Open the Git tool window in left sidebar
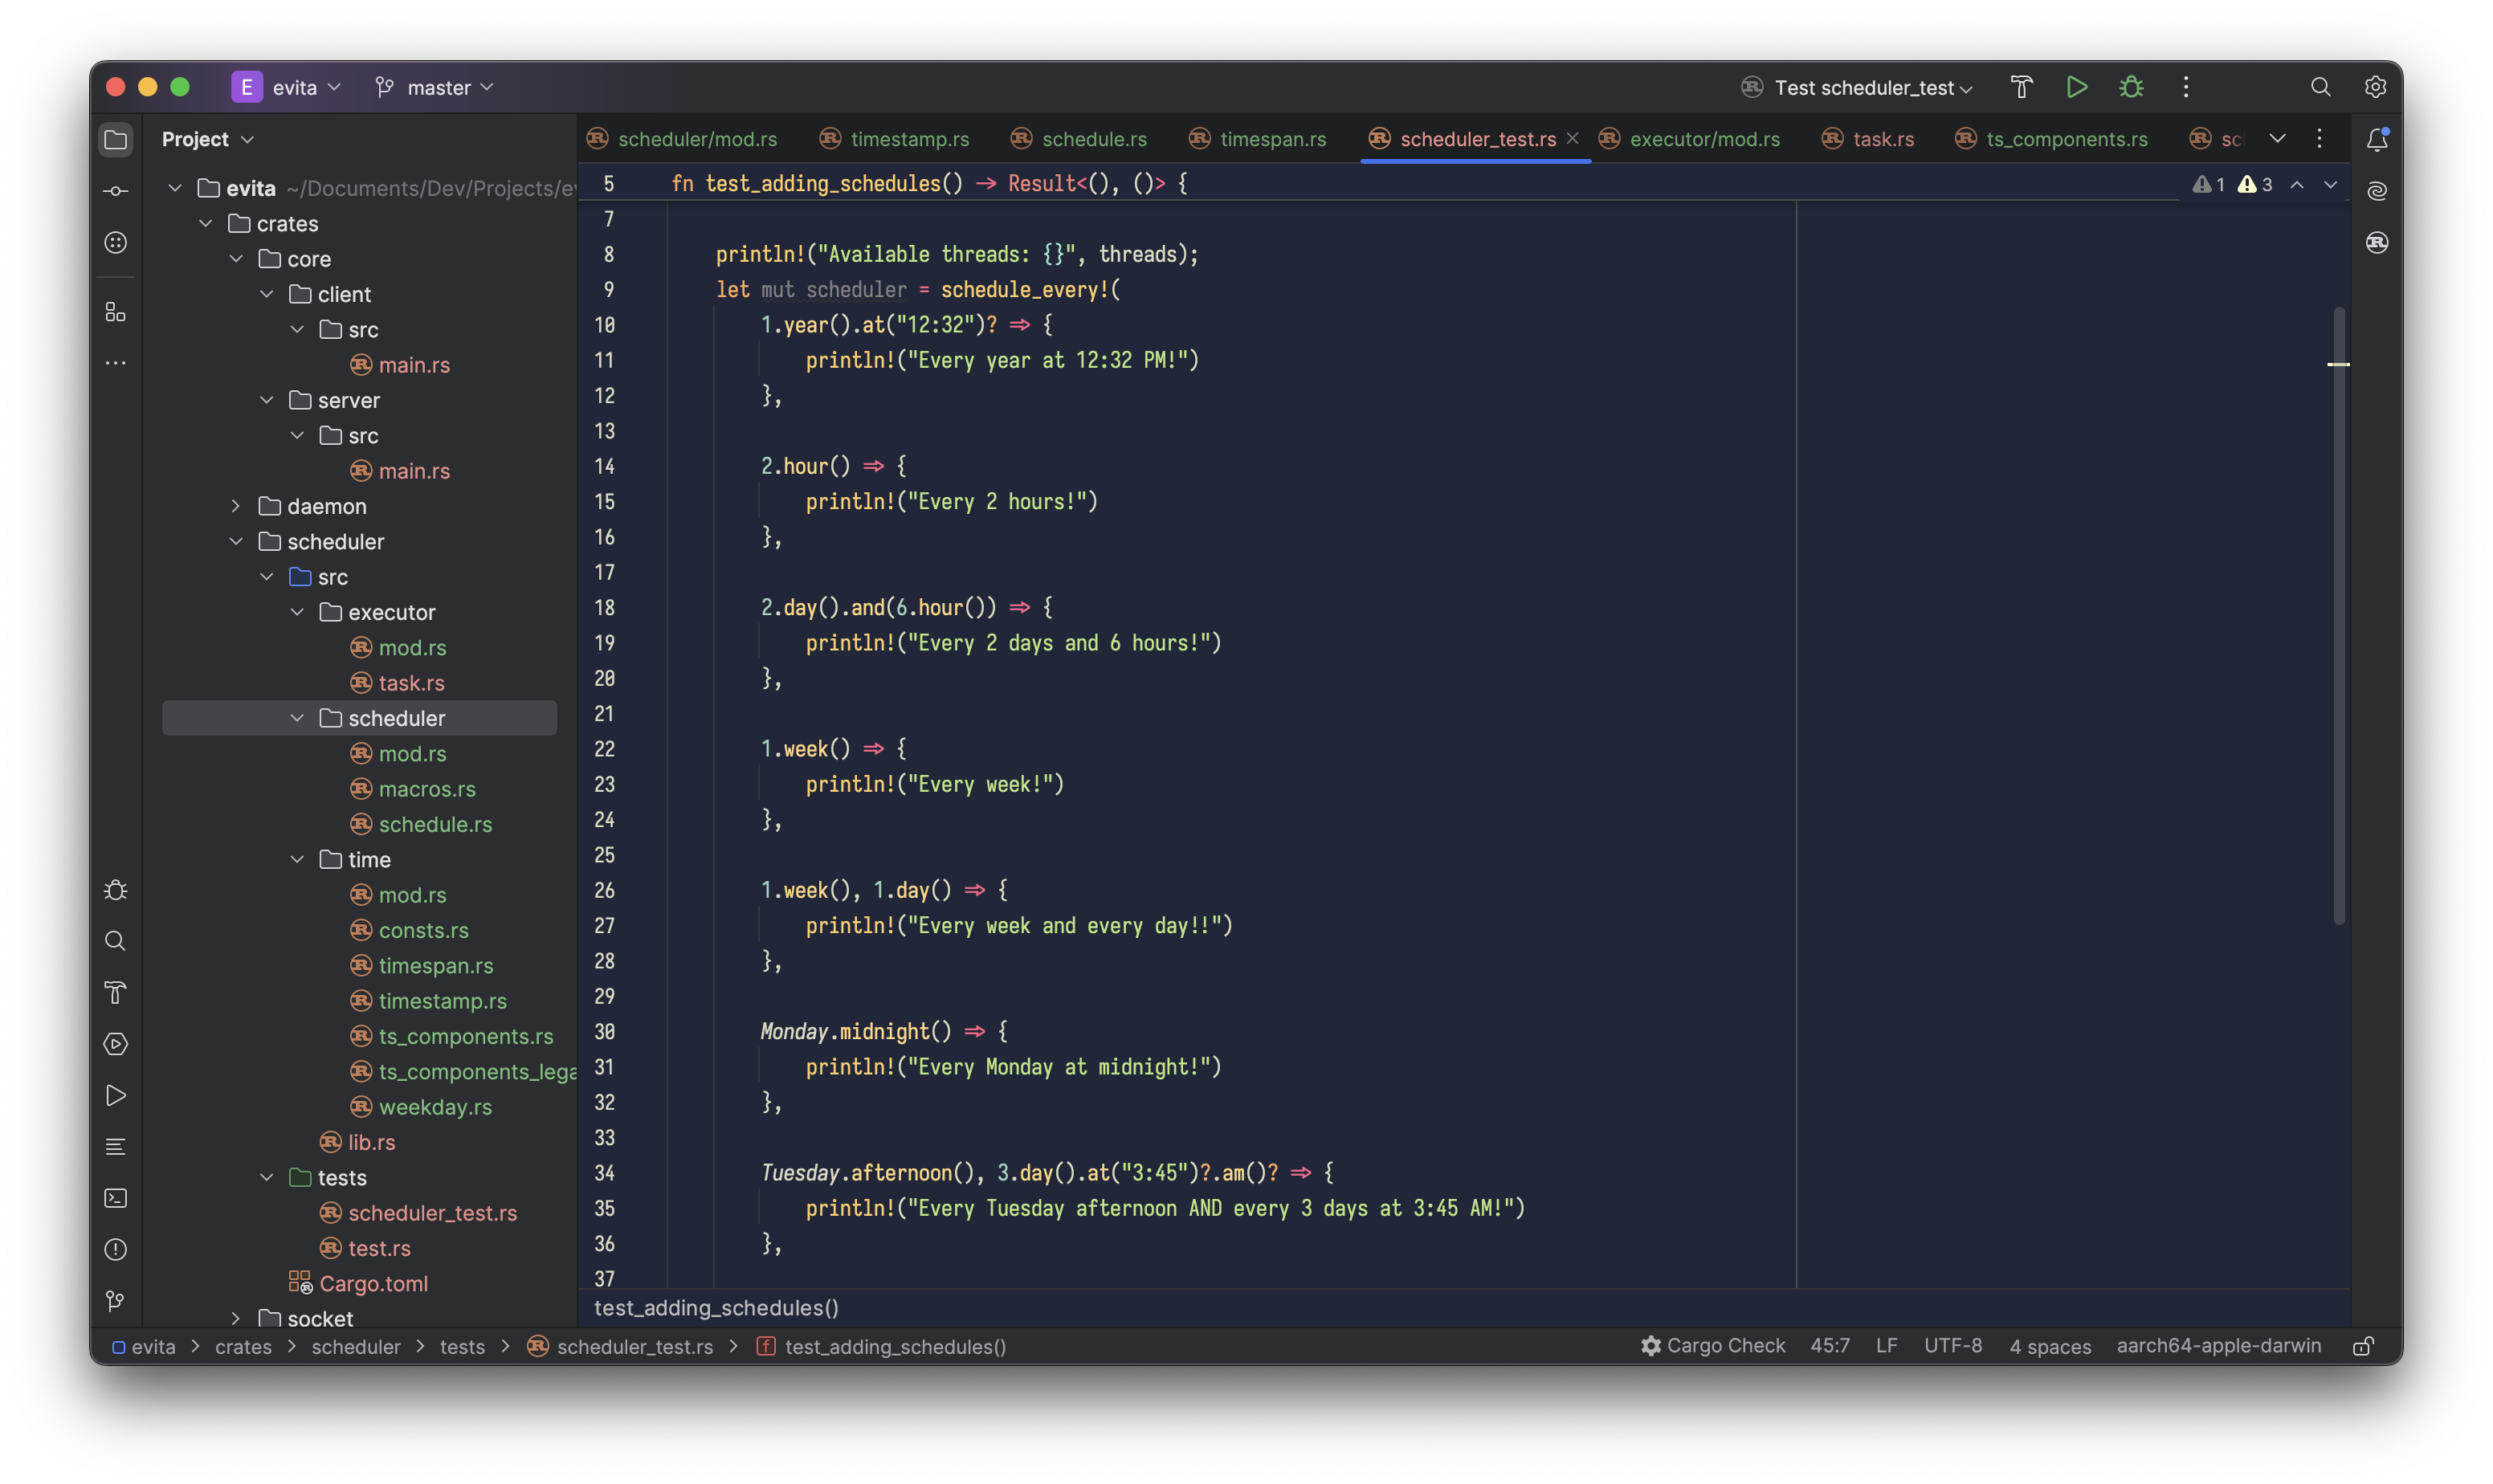2493x1484 pixels. click(116, 1300)
